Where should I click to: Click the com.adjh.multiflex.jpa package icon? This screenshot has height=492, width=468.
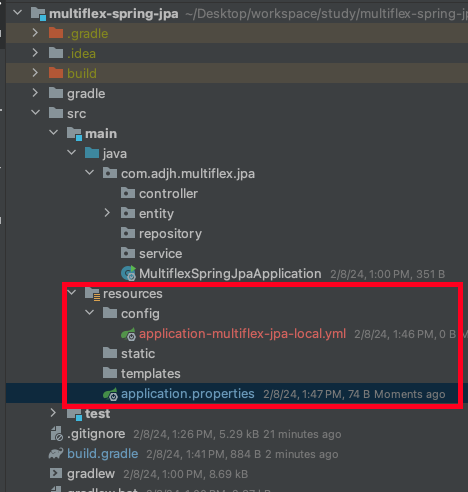(x=110, y=173)
